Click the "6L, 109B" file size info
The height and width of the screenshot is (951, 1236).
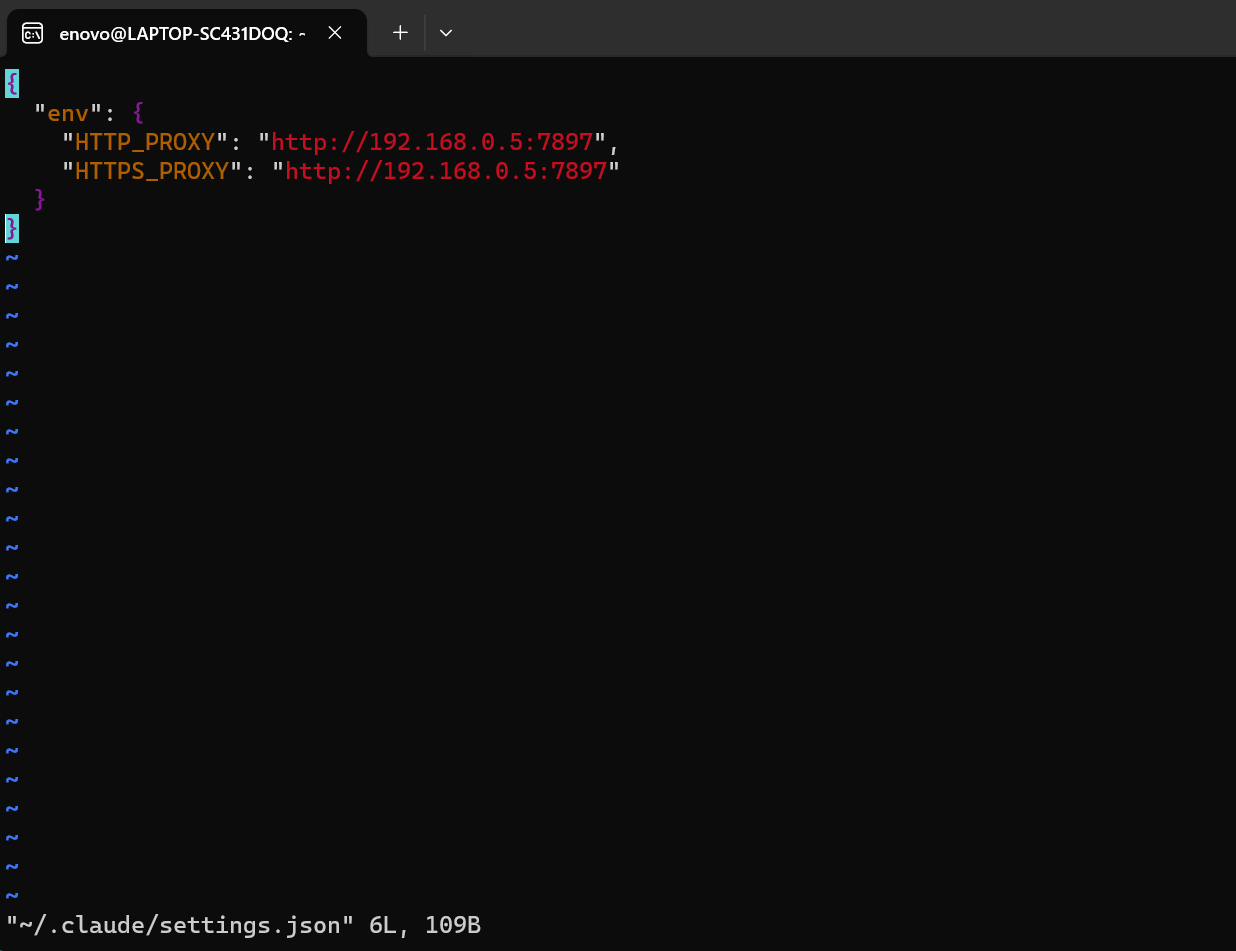coord(425,925)
